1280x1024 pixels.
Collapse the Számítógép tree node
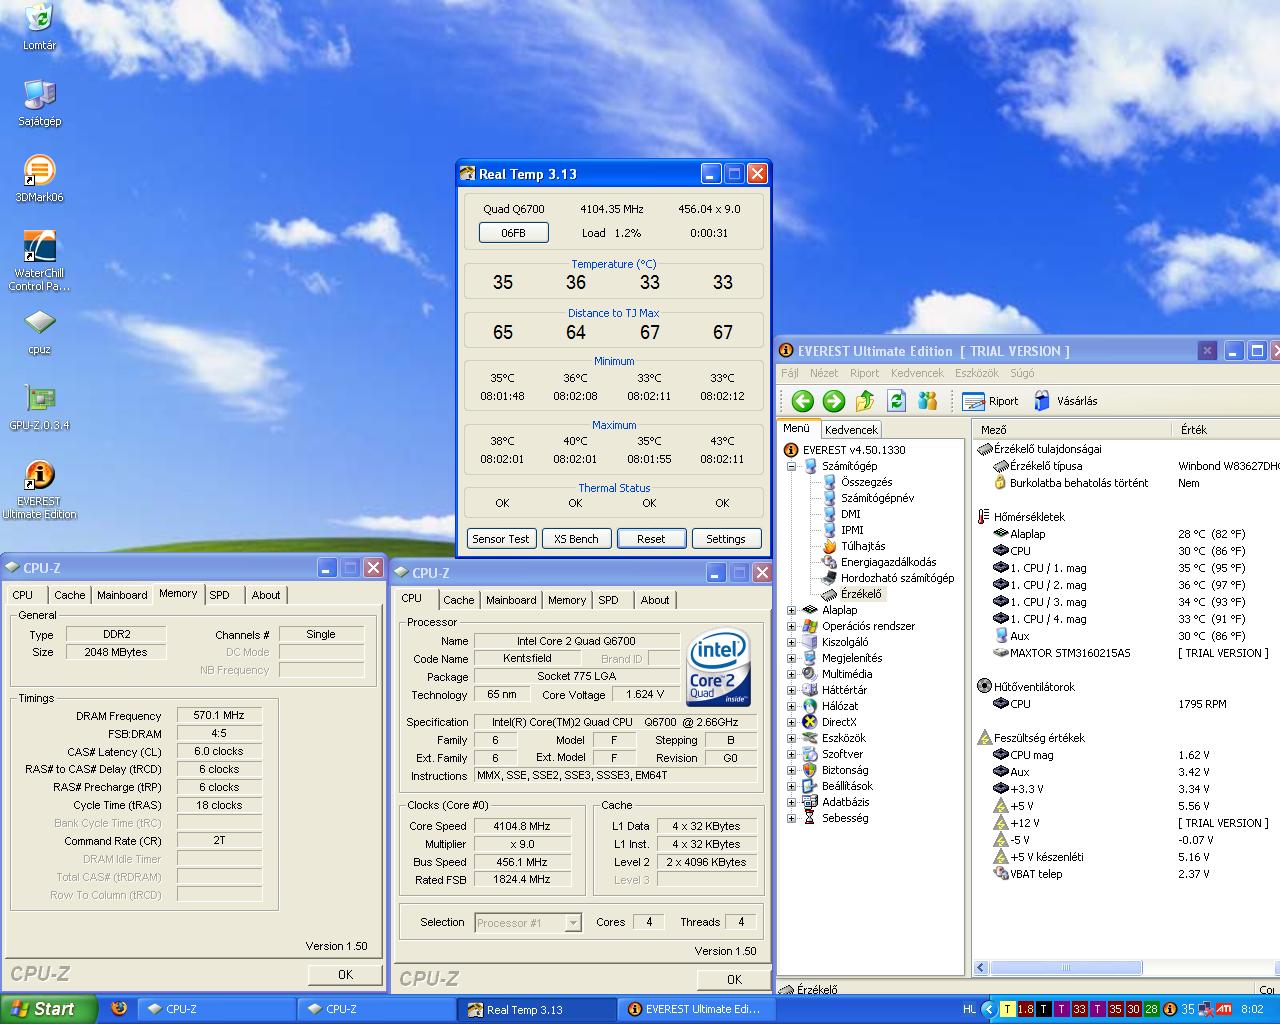pyautogui.click(x=792, y=466)
